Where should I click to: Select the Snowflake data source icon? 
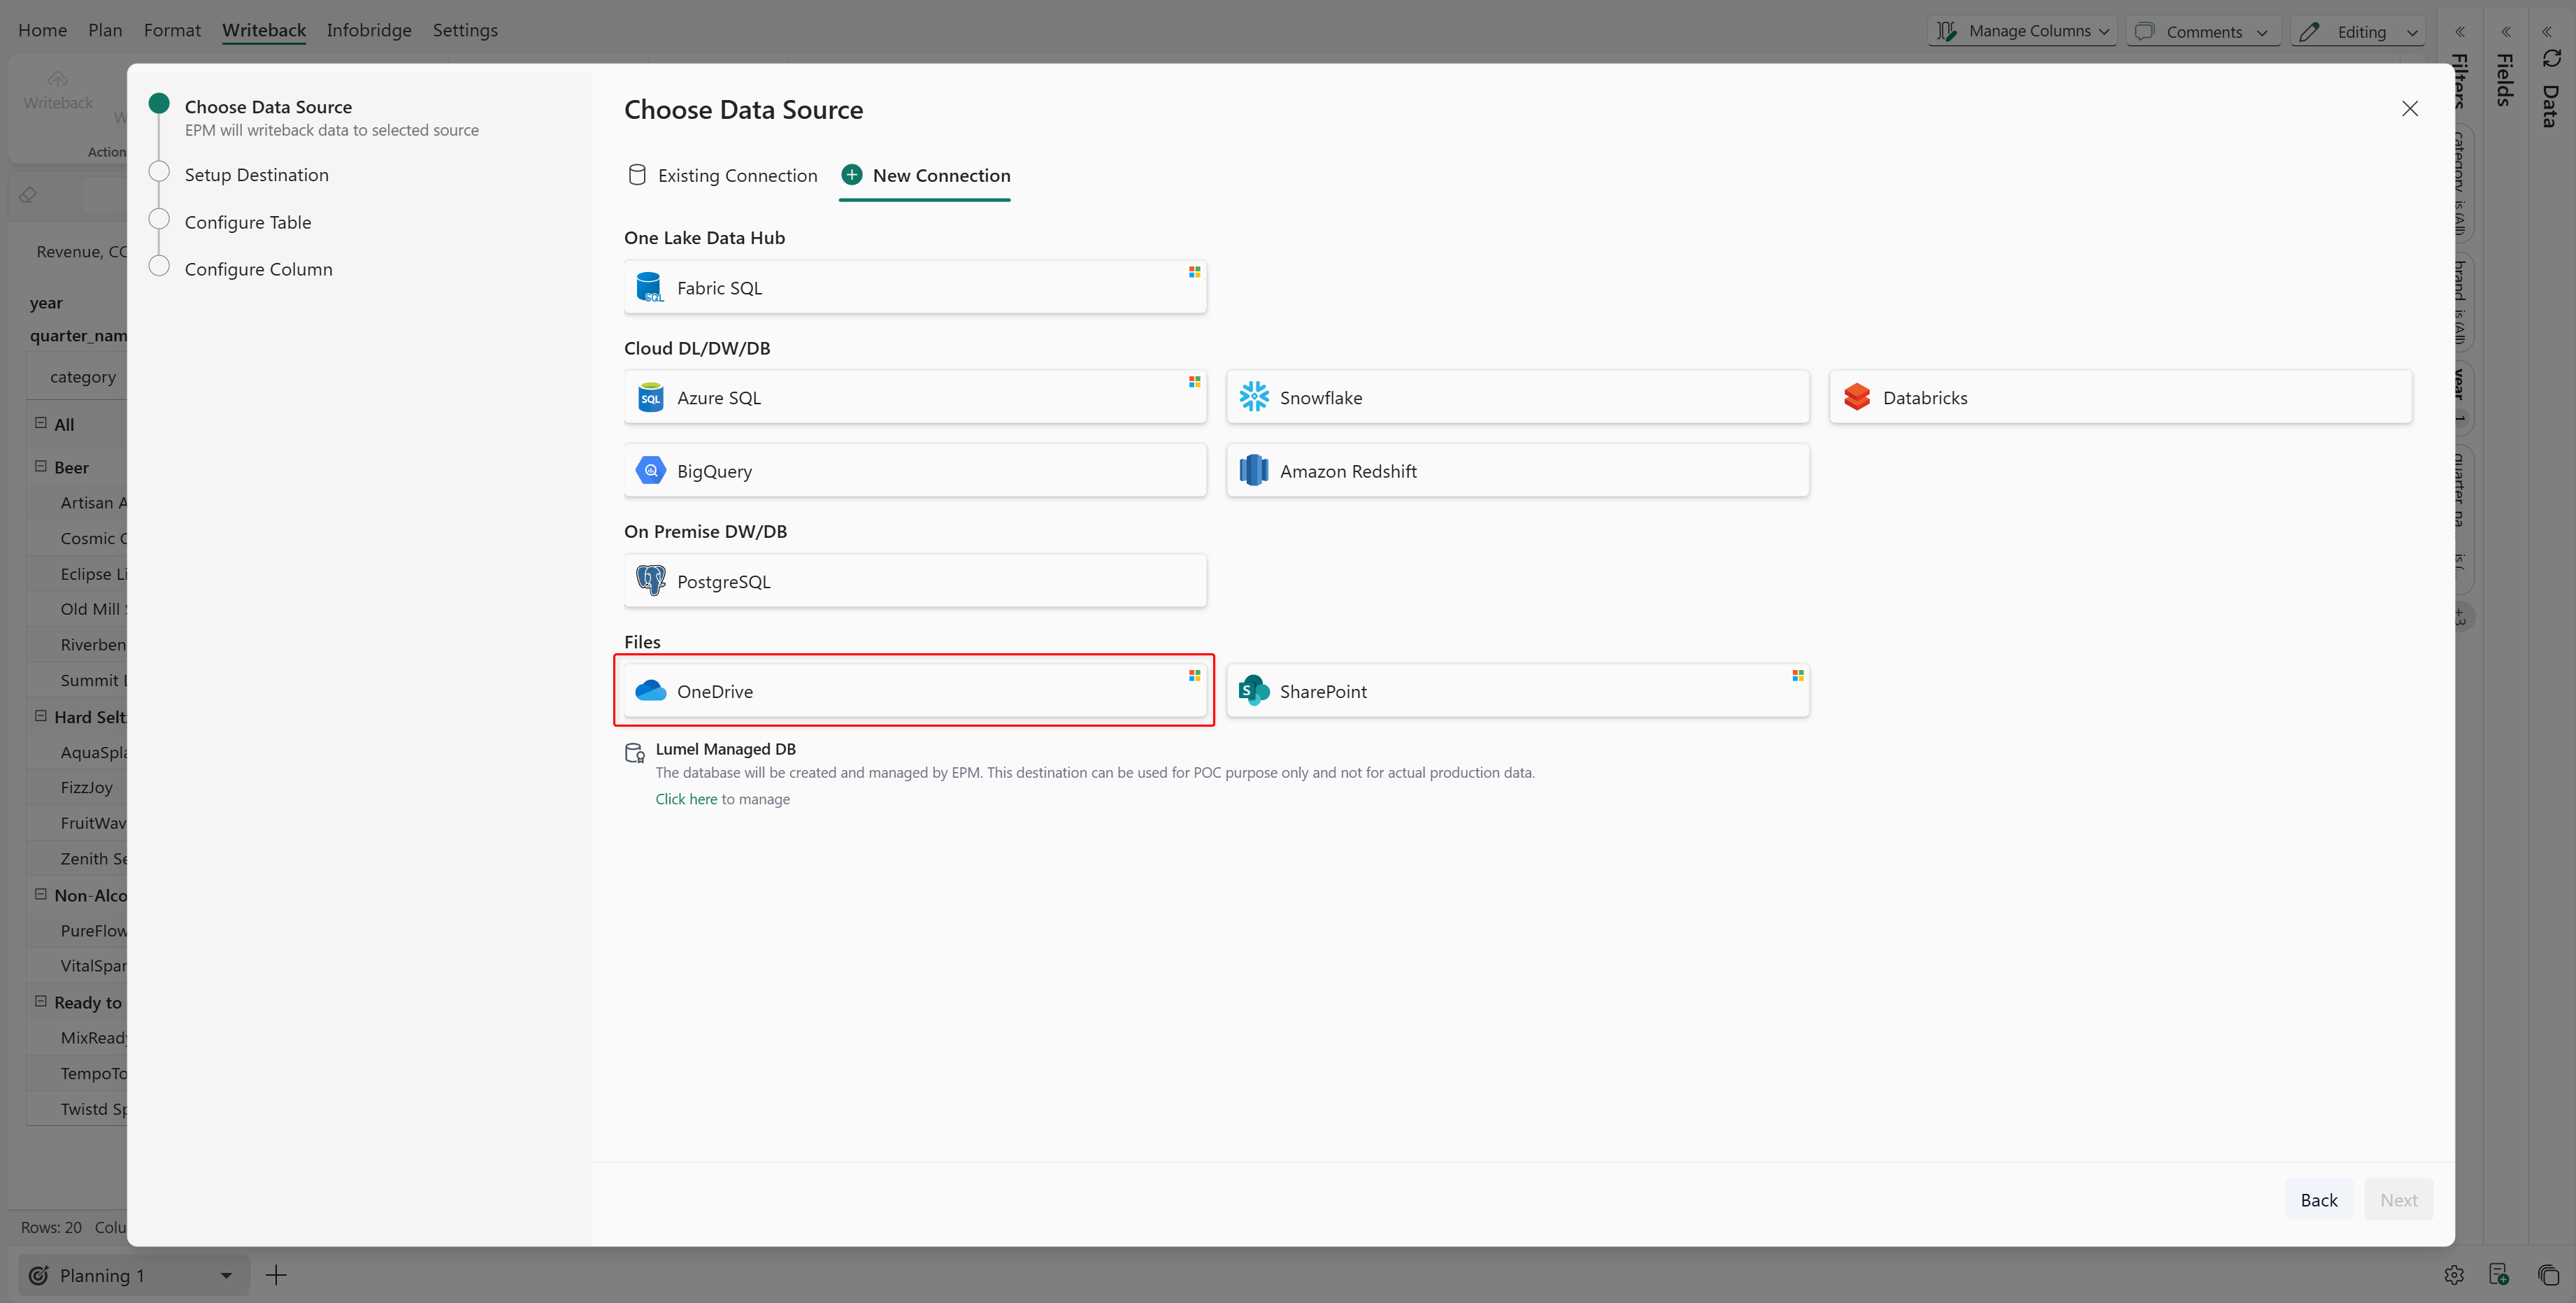tap(1253, 397)
